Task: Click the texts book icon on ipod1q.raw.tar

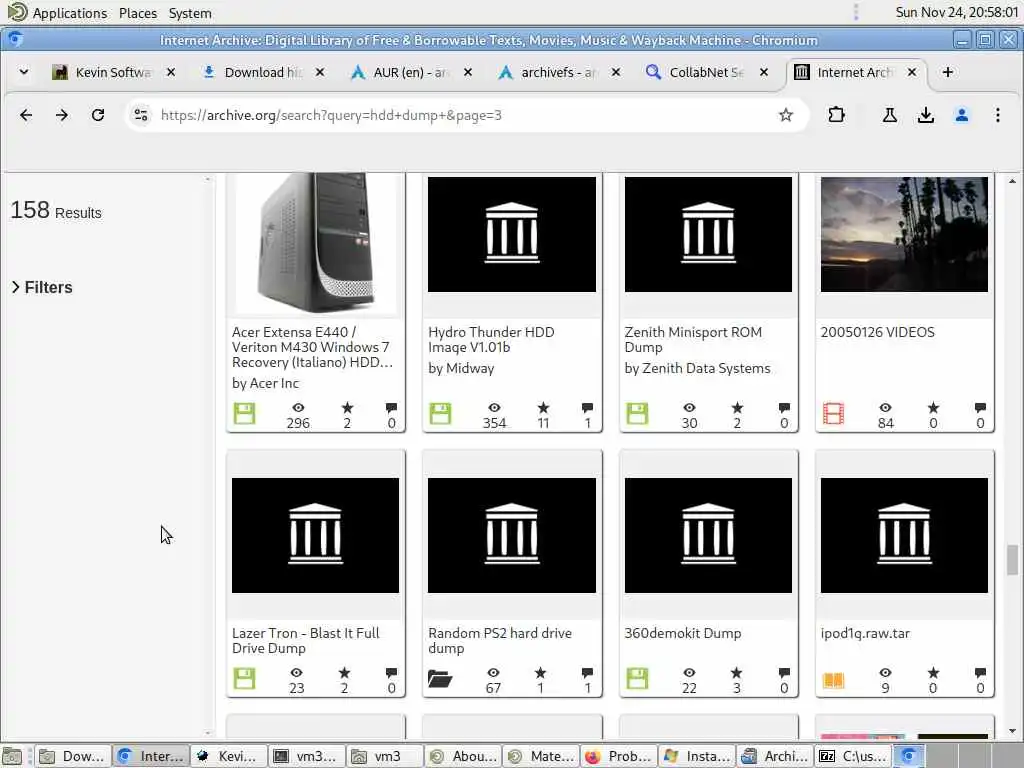Action: pos(833,680)
